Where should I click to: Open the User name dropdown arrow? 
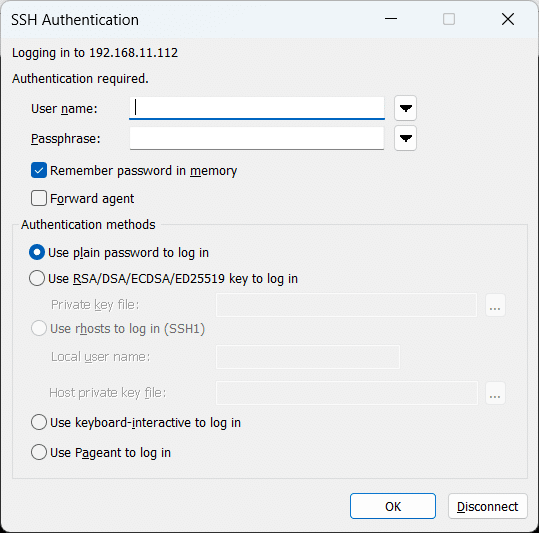point(406,108)
